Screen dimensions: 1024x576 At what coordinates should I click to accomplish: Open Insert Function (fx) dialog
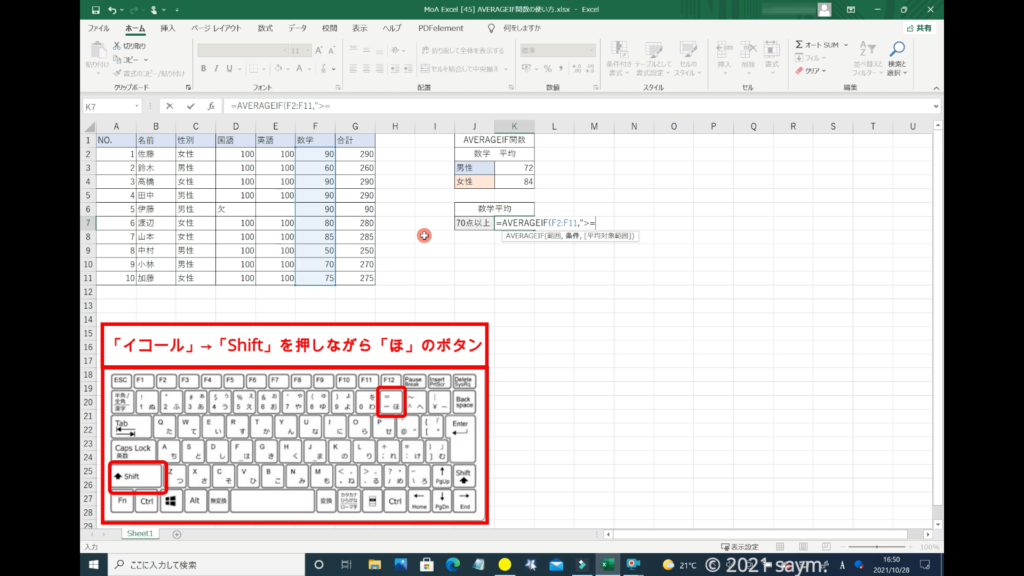tap(211, 106)
